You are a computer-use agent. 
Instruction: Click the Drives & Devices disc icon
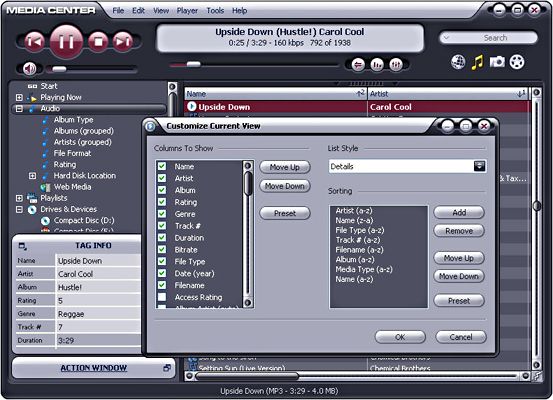(32, 210)
